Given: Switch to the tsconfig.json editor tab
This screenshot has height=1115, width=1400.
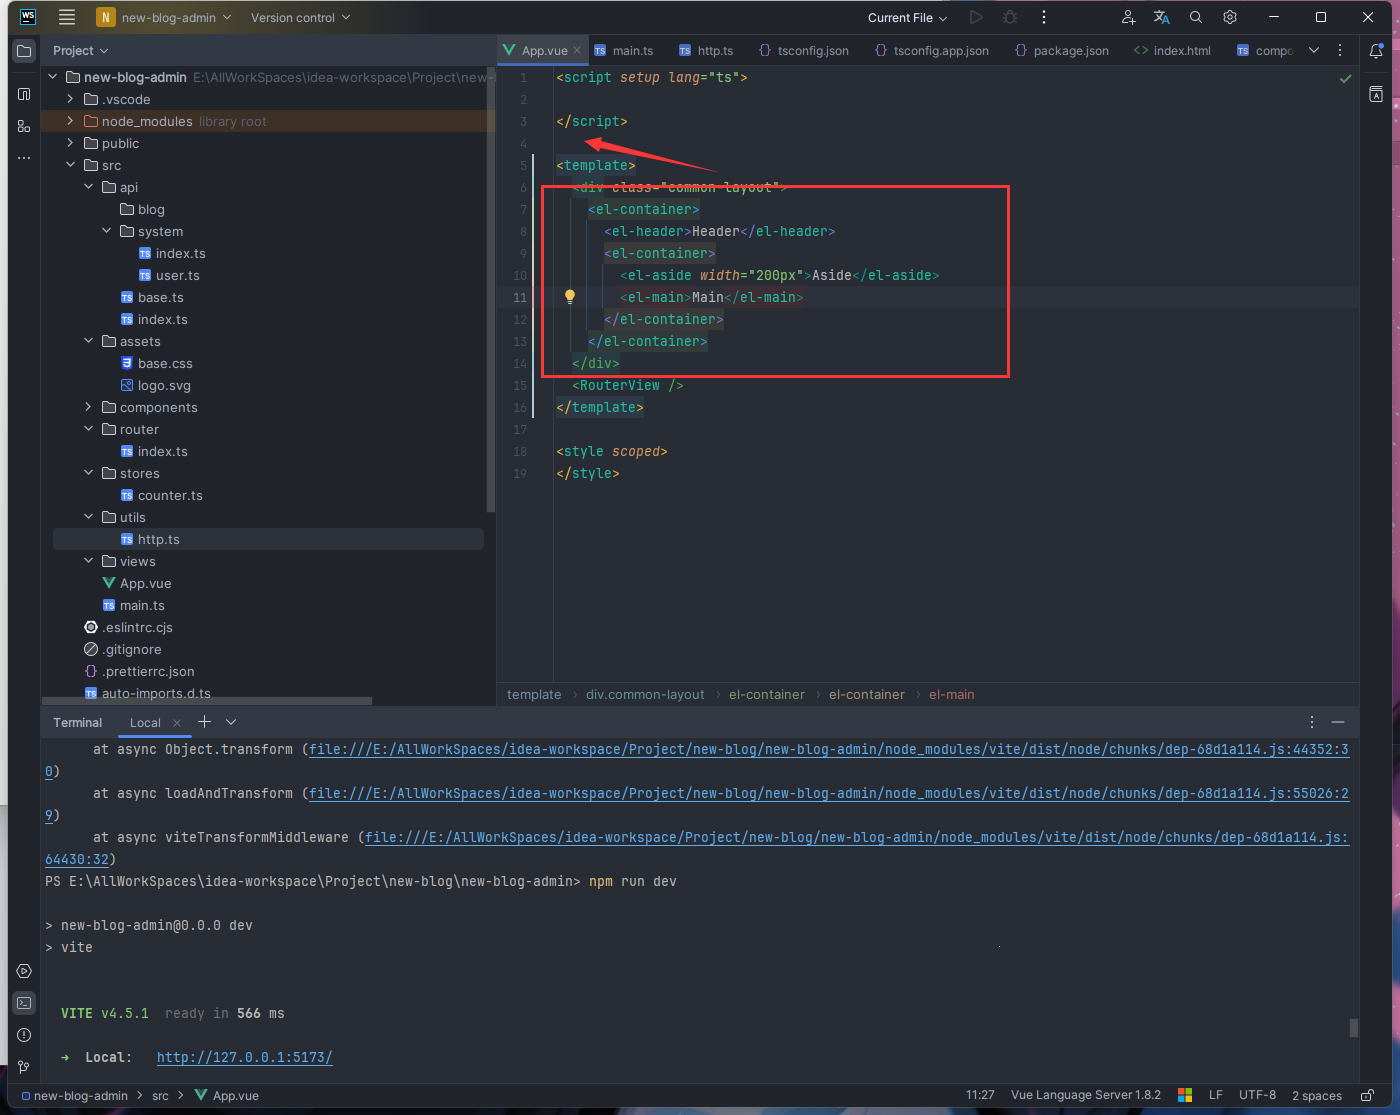Looking at the screenshot, I should point(804,50).
